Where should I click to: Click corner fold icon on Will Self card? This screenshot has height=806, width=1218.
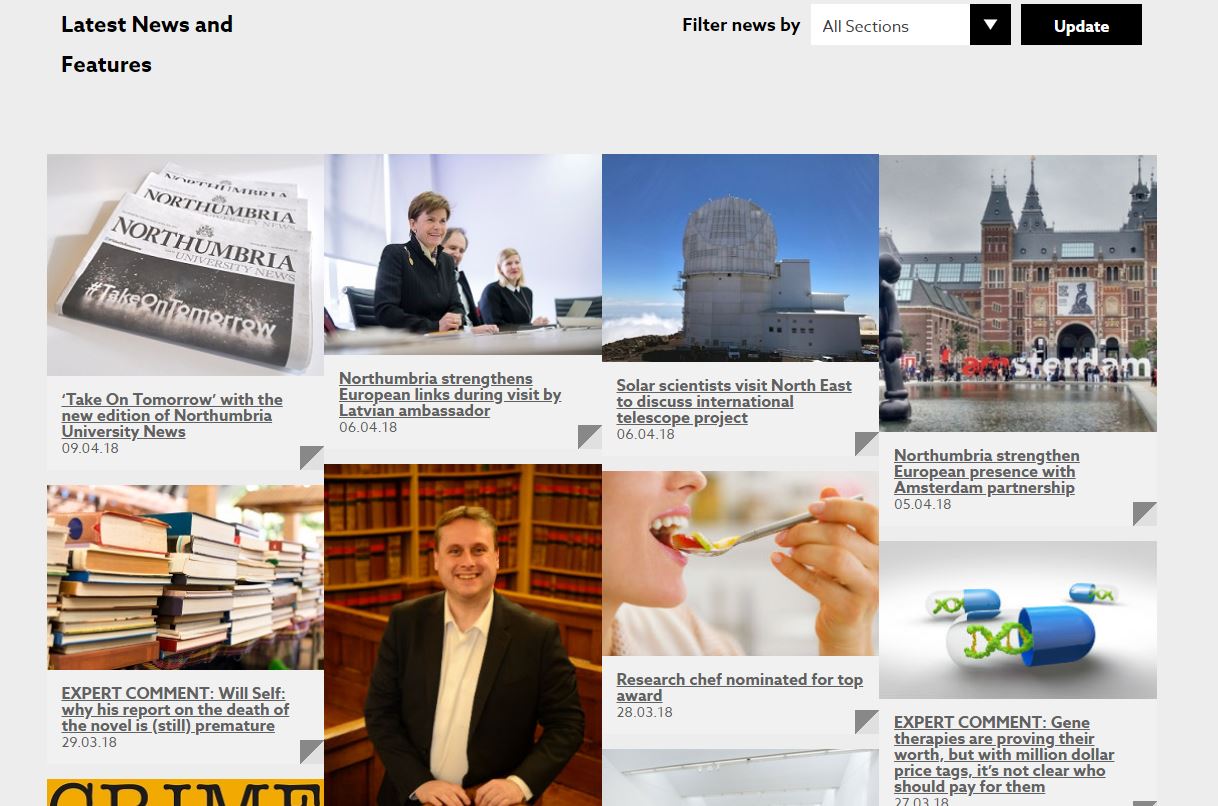312,752
